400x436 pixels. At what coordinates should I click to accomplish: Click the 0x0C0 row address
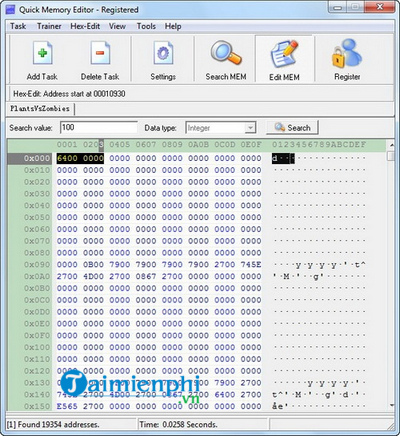[x=37, y=300]
